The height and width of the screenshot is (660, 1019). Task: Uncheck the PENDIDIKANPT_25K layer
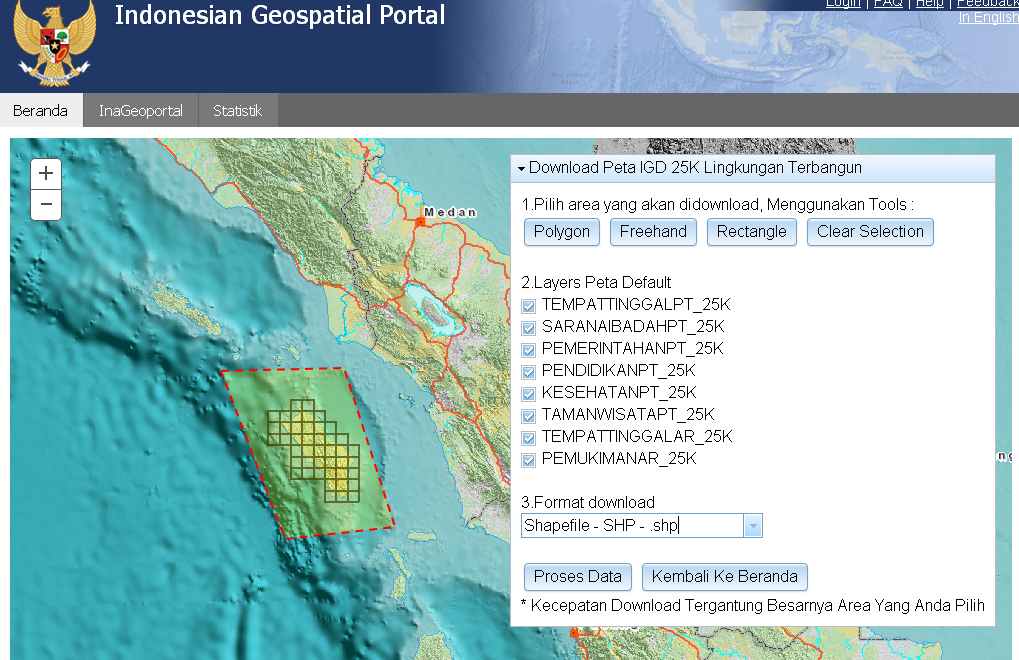(527, 372)
